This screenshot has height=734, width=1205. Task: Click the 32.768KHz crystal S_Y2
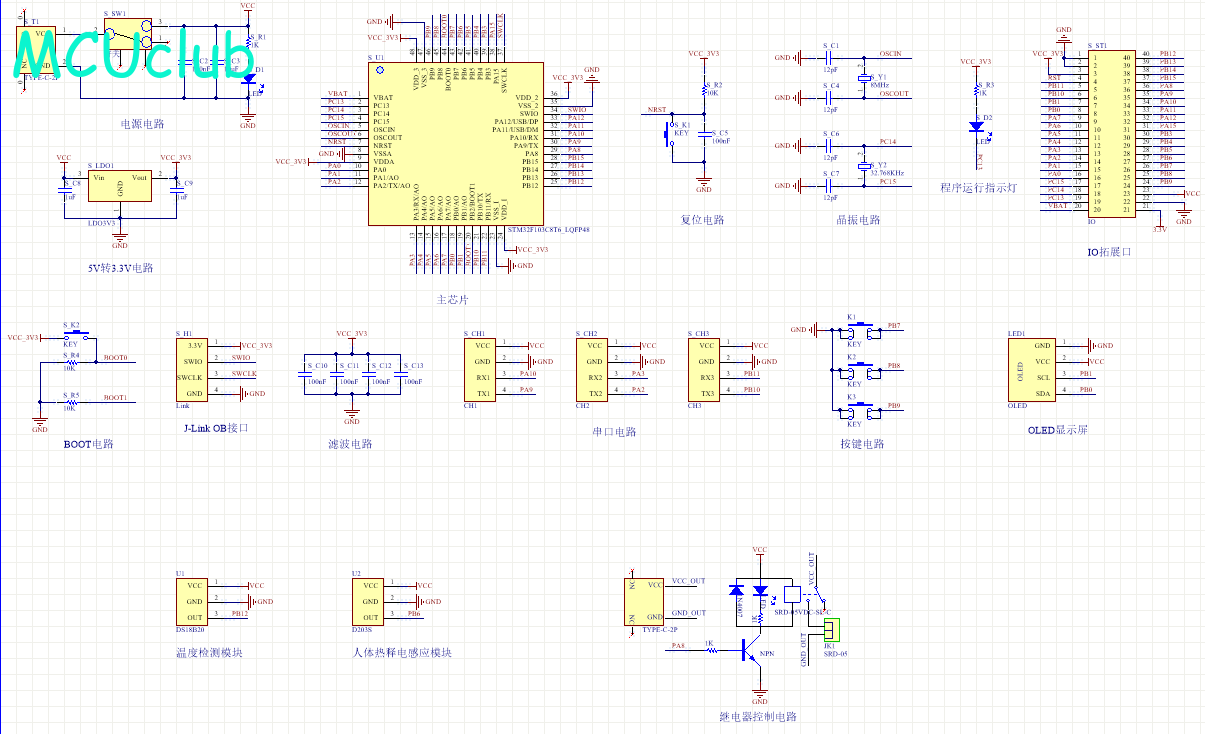point(863,167)
